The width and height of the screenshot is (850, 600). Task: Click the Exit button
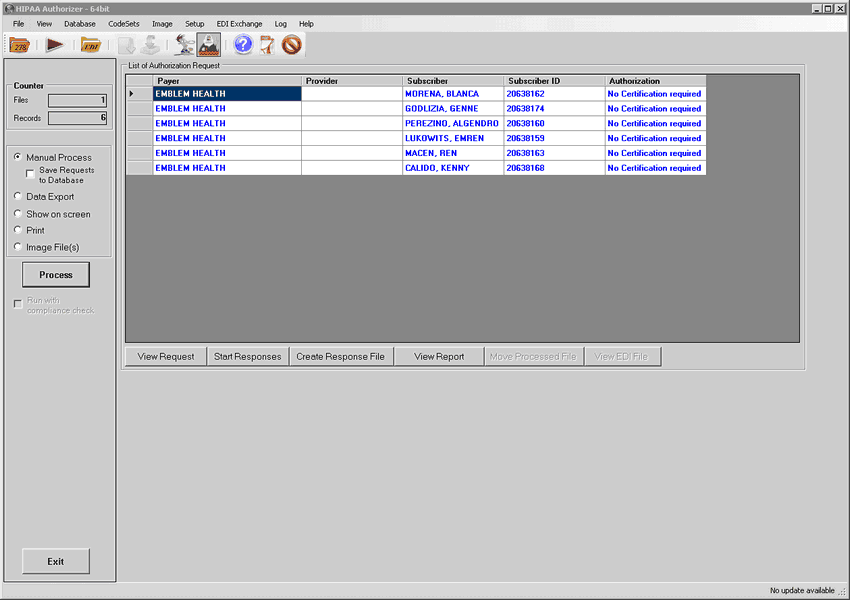(56, 562)
